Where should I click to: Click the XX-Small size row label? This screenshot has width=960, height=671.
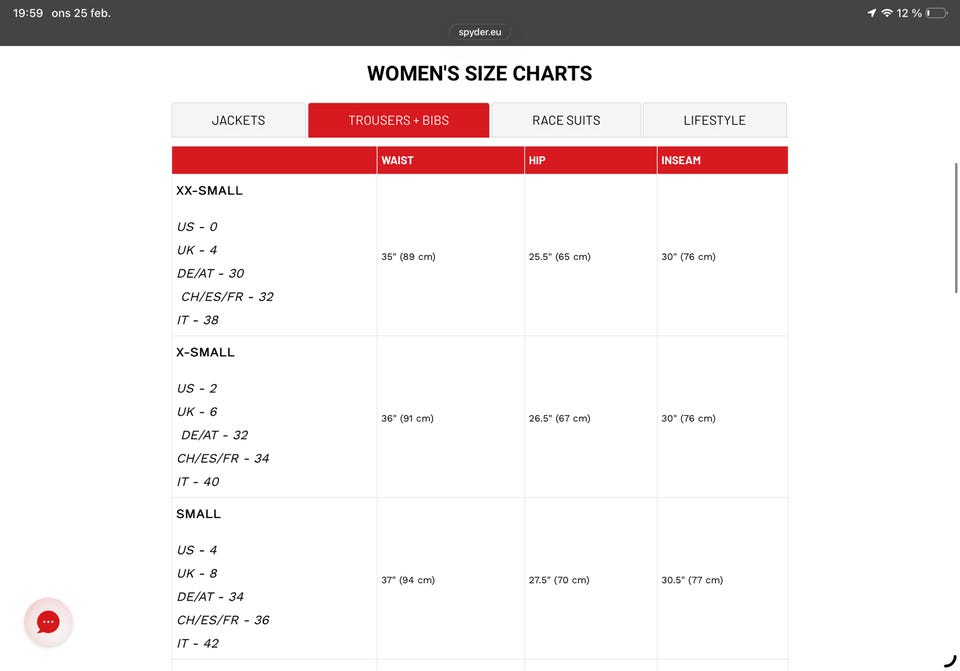[210, 190]
